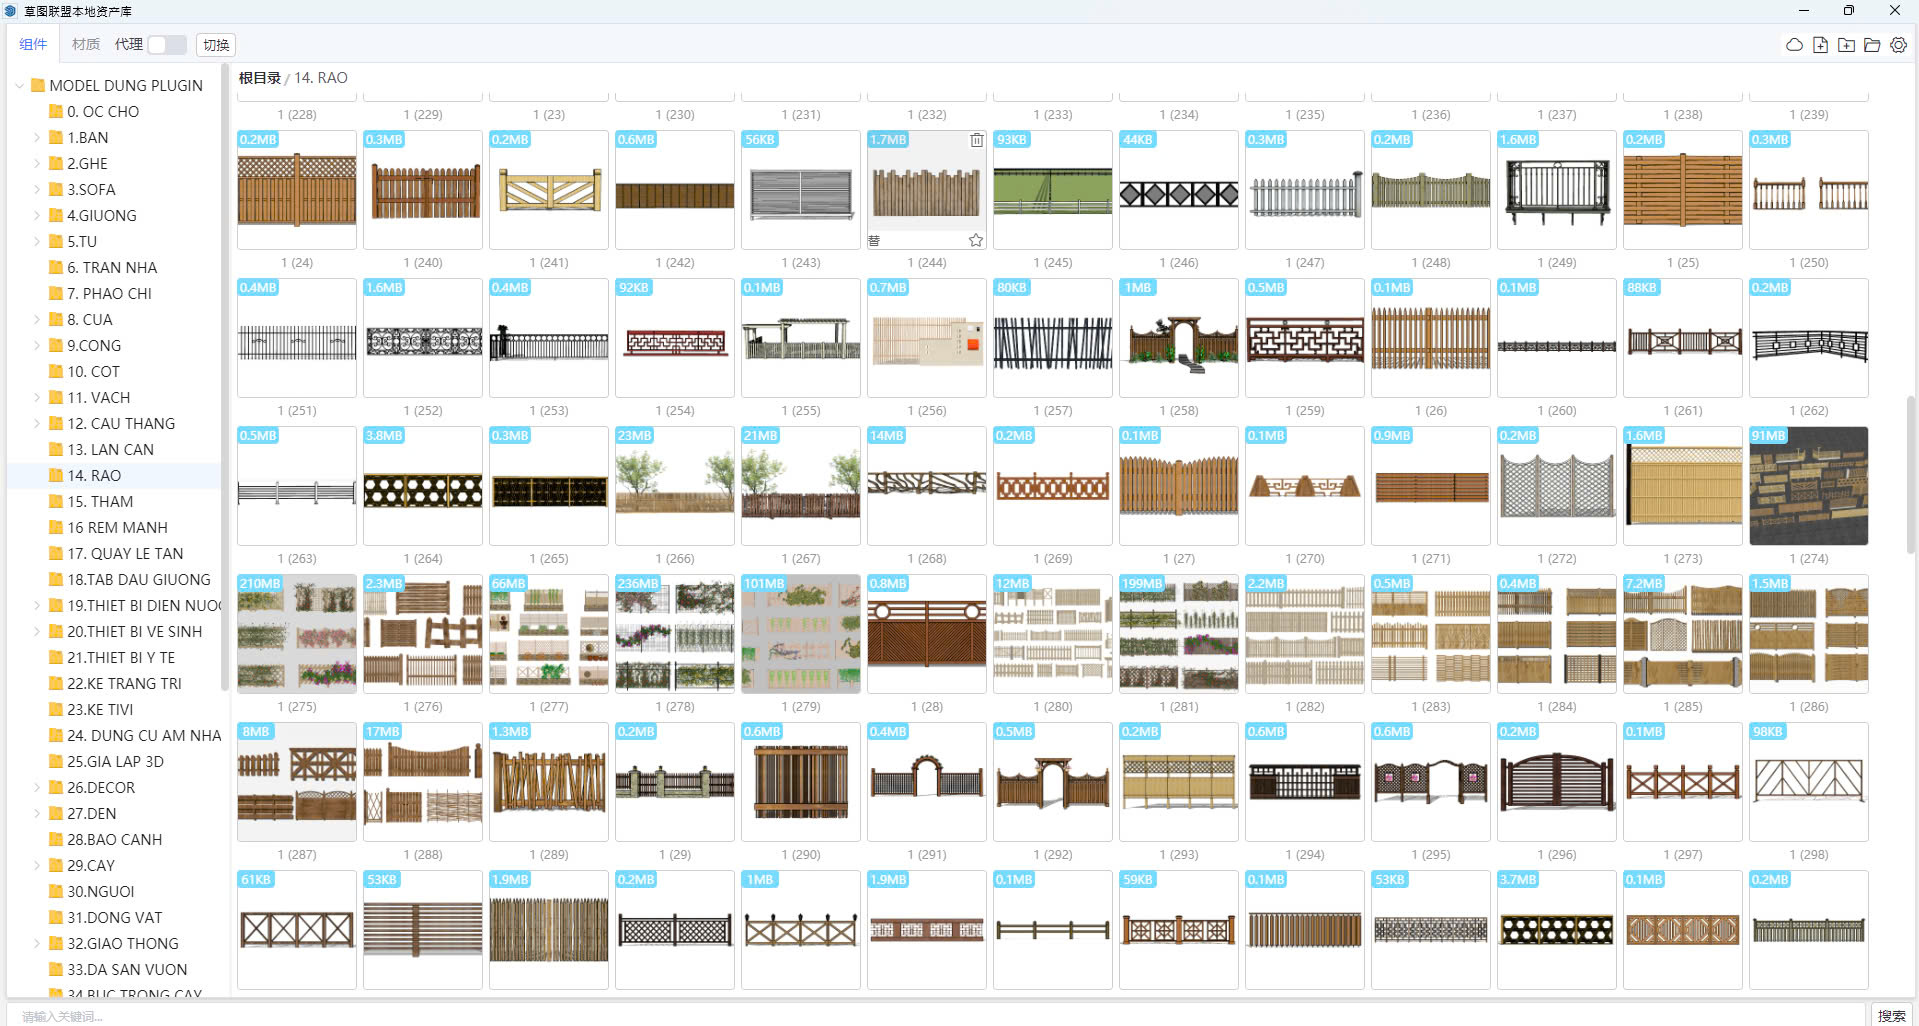Expand the 12. CAU THANG folder
This screenshot has height=1026, width=1919.
click(37, 424)
